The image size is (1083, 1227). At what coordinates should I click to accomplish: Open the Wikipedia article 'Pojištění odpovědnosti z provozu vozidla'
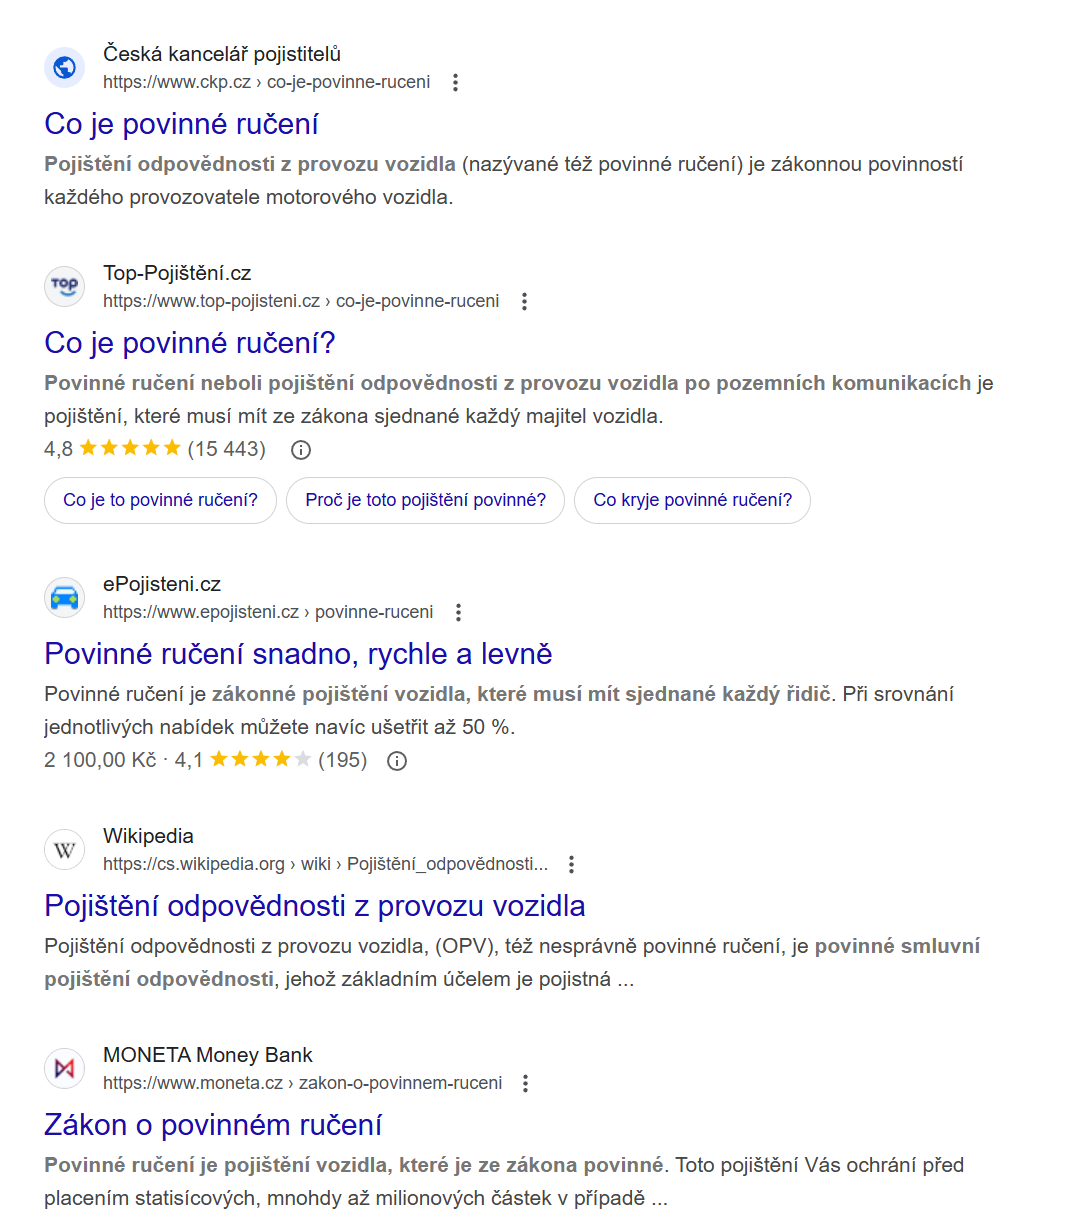[314, 905]
